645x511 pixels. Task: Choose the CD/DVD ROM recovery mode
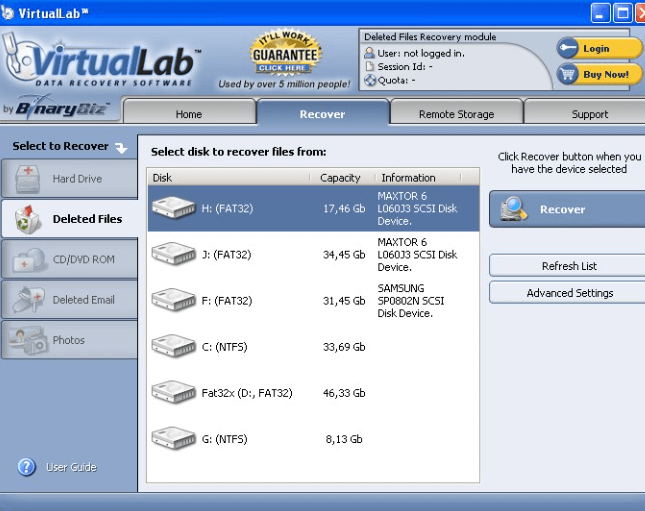coord(70,259)
